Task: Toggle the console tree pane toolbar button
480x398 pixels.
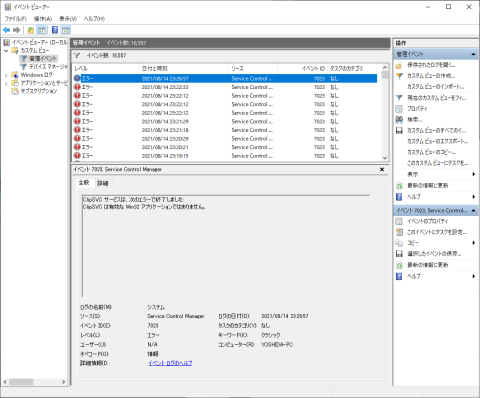Action: 42,30
